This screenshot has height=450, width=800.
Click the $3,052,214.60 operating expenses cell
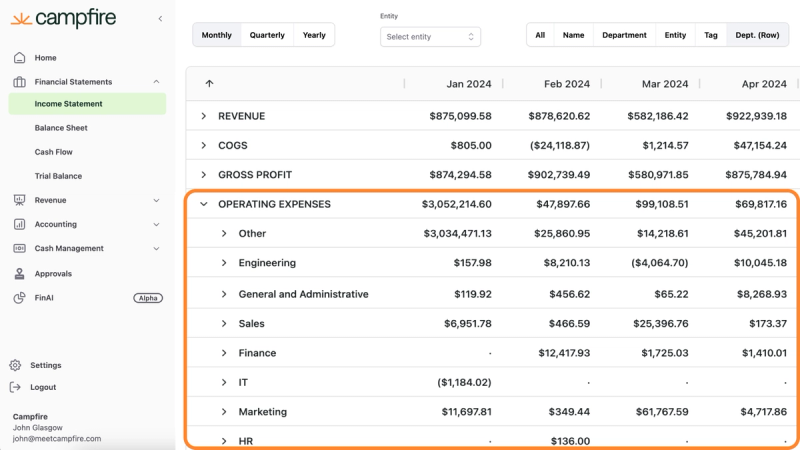[457, 204]
